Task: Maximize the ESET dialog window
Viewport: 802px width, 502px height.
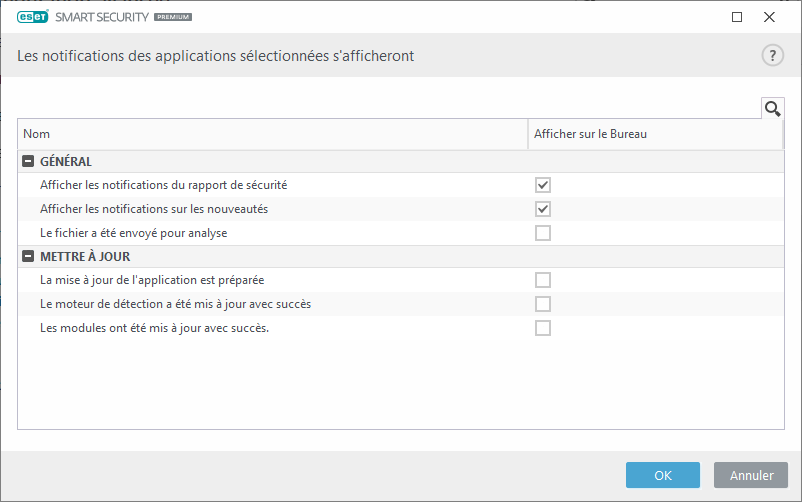Action: coord(737,17)
